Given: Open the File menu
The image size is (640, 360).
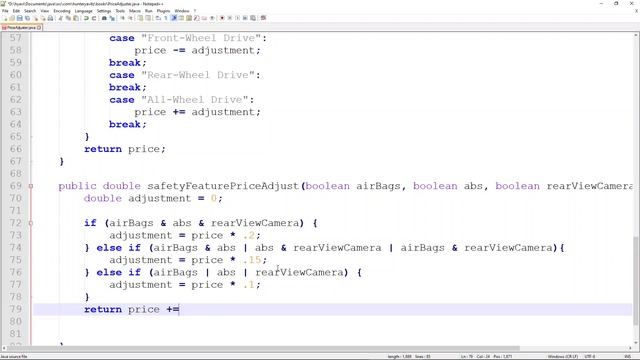Looking at the screenshot, I should pyautogui.click(x=5, y=11).
